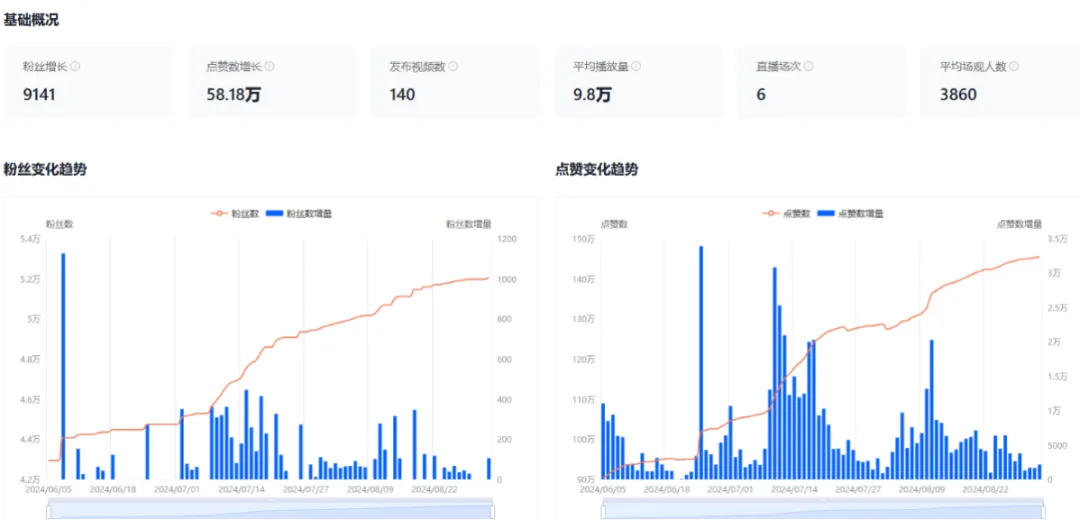The width and height of the screenshot is (1080, 520).
Task: Click the info icon beside 平均场观人数
Action: click(x=1014, y=67)
